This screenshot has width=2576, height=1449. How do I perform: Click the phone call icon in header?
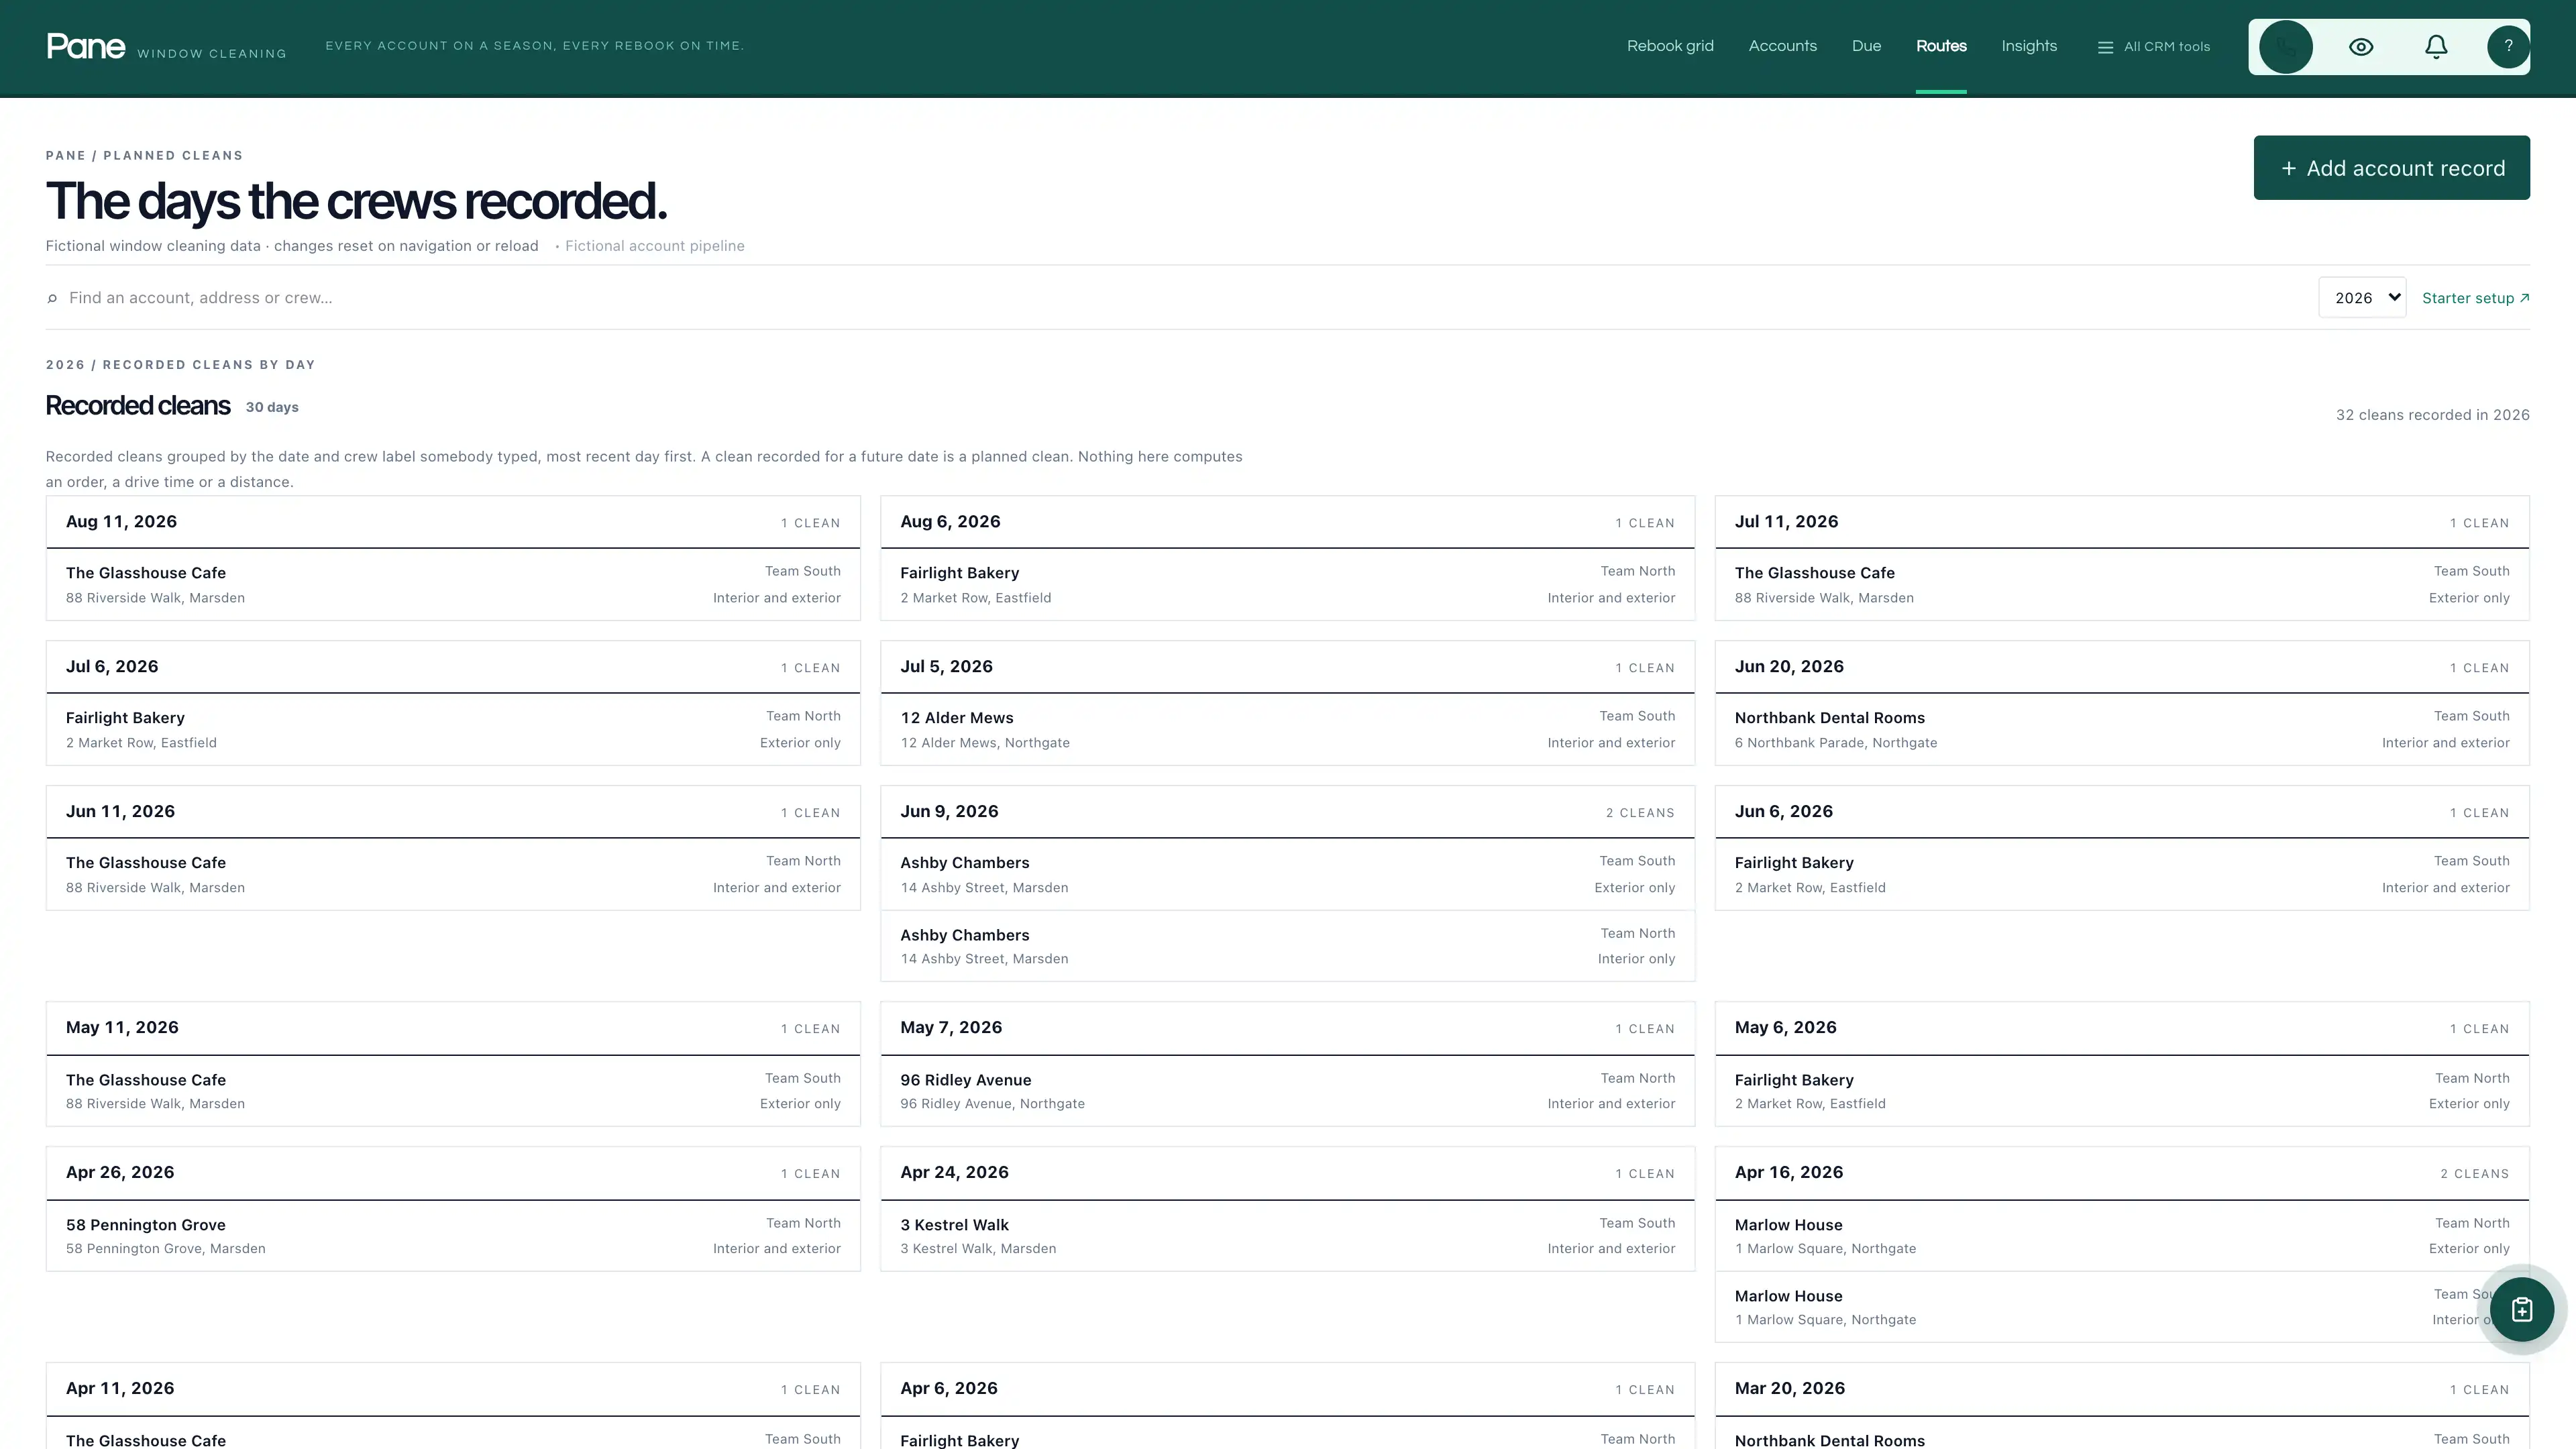coord(2285,47)
